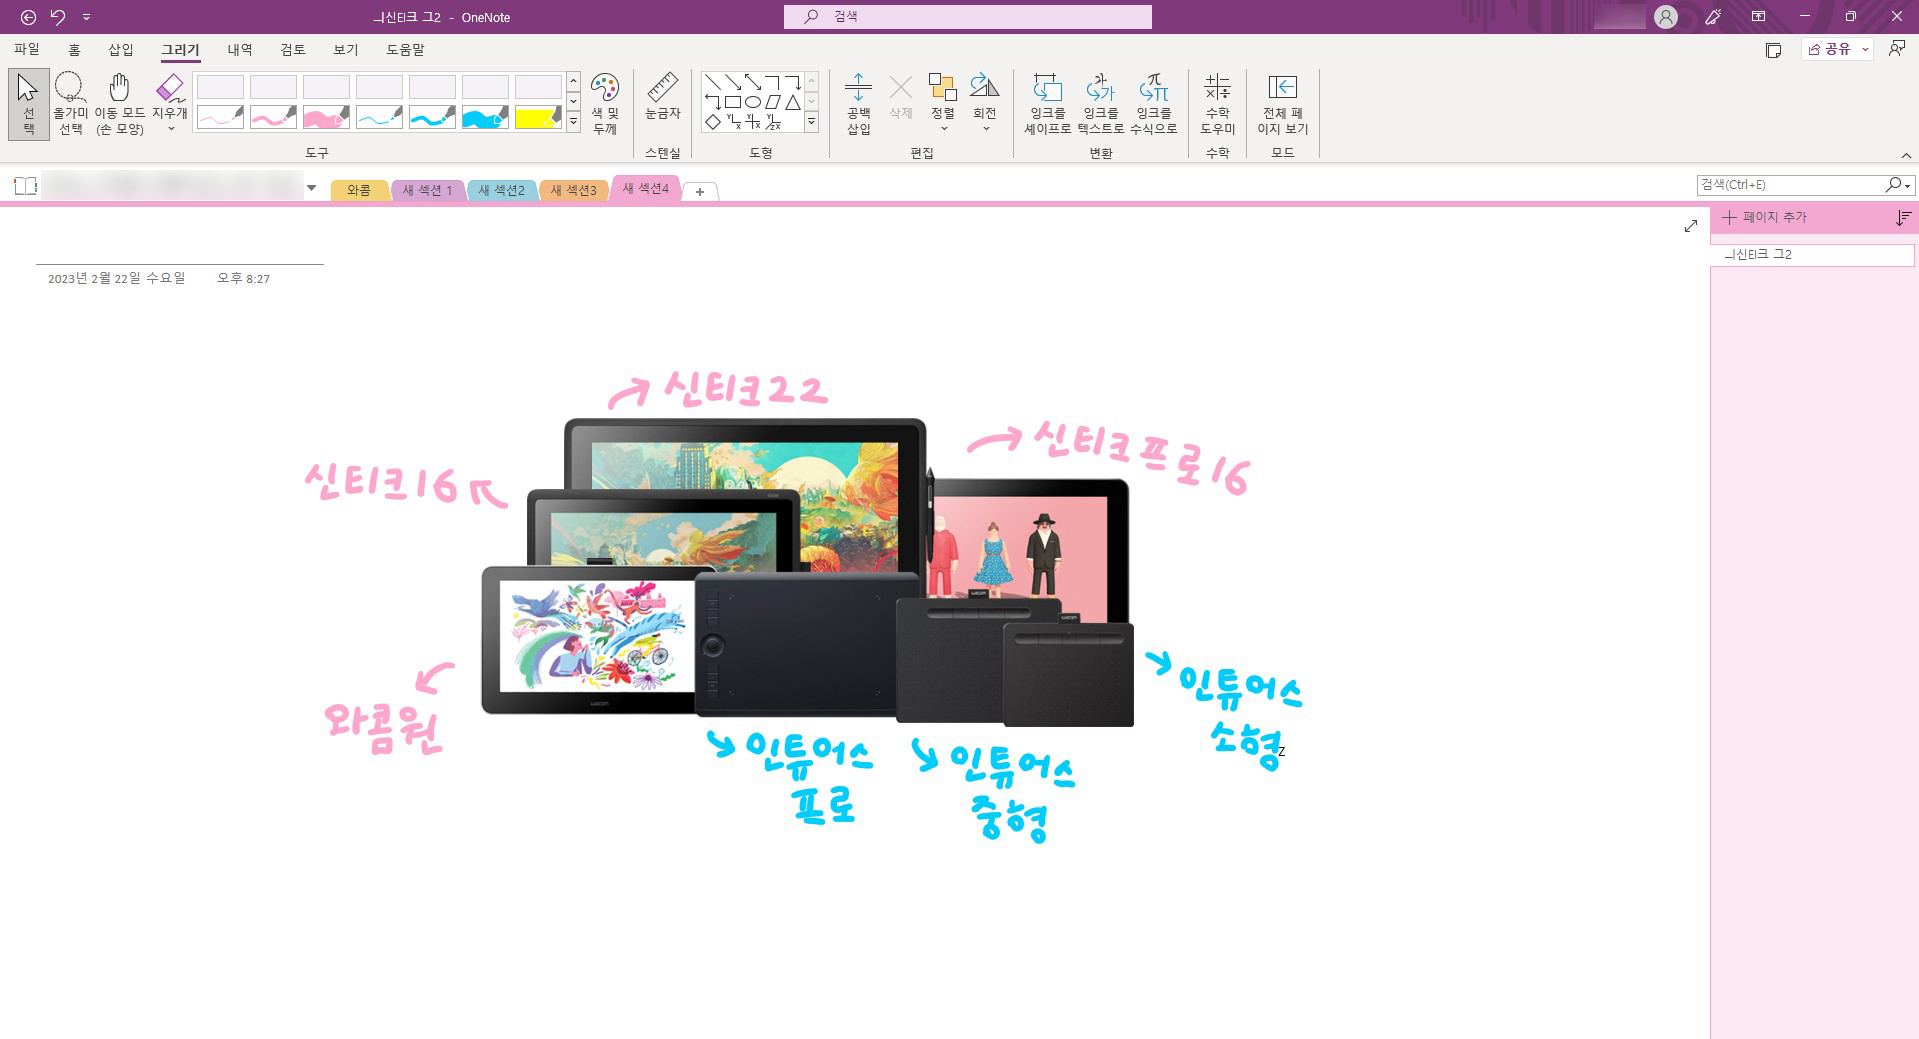Convert ink with 잉크를 수식으로
The width and height of the screenshot is (1919, 1039).
[1153, 104]
